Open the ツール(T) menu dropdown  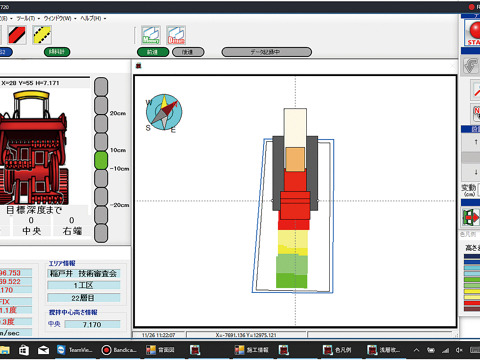(28, 18)
